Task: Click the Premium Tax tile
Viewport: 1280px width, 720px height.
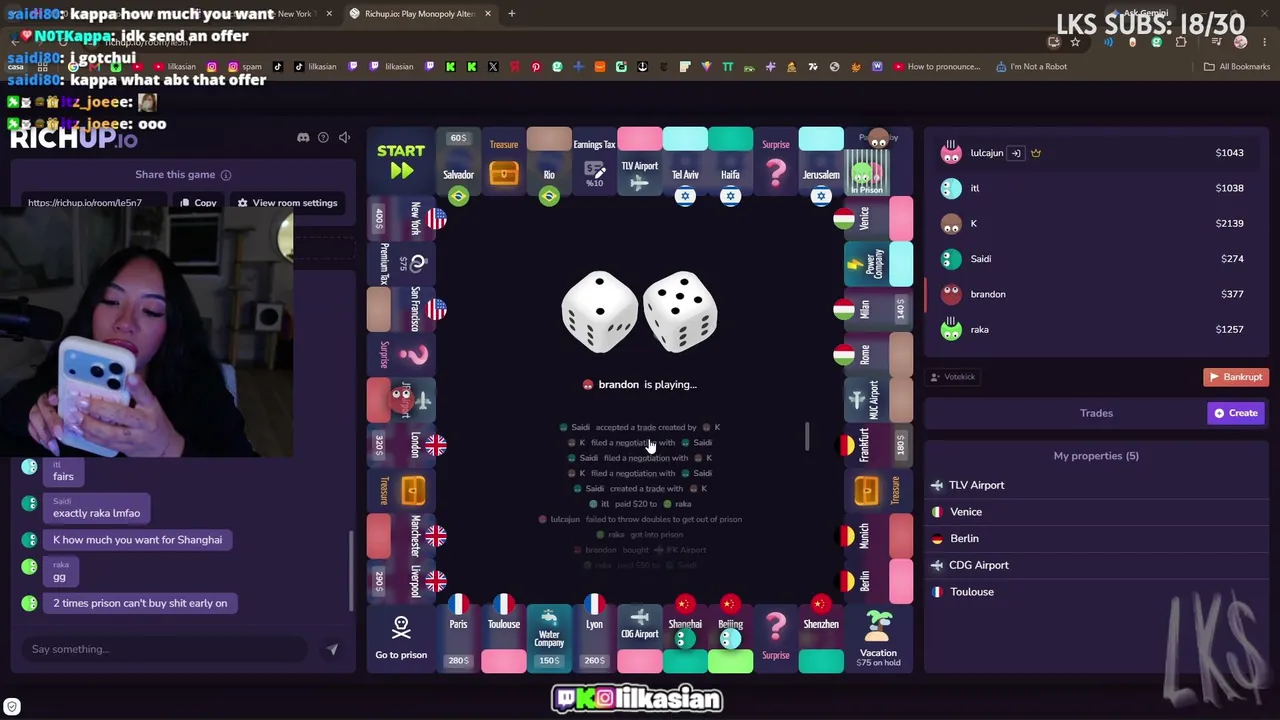Action: [401, 264]
